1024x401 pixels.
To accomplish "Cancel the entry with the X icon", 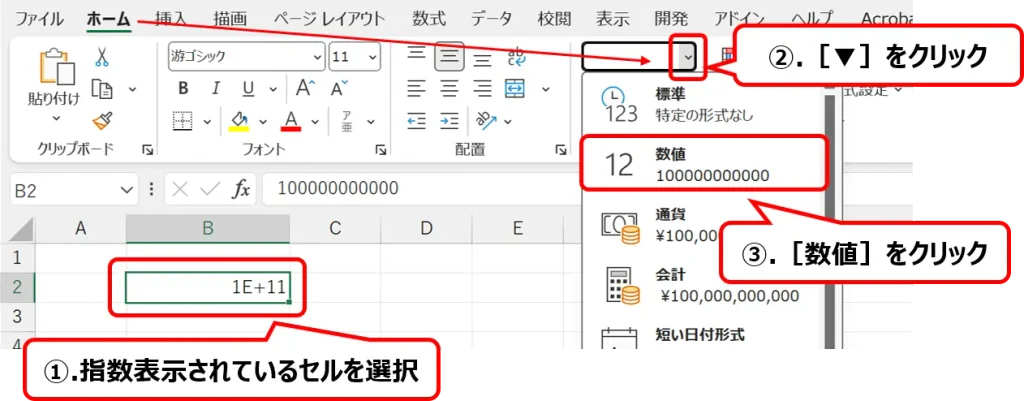I will pyautogui.click(x=181, y=189).
